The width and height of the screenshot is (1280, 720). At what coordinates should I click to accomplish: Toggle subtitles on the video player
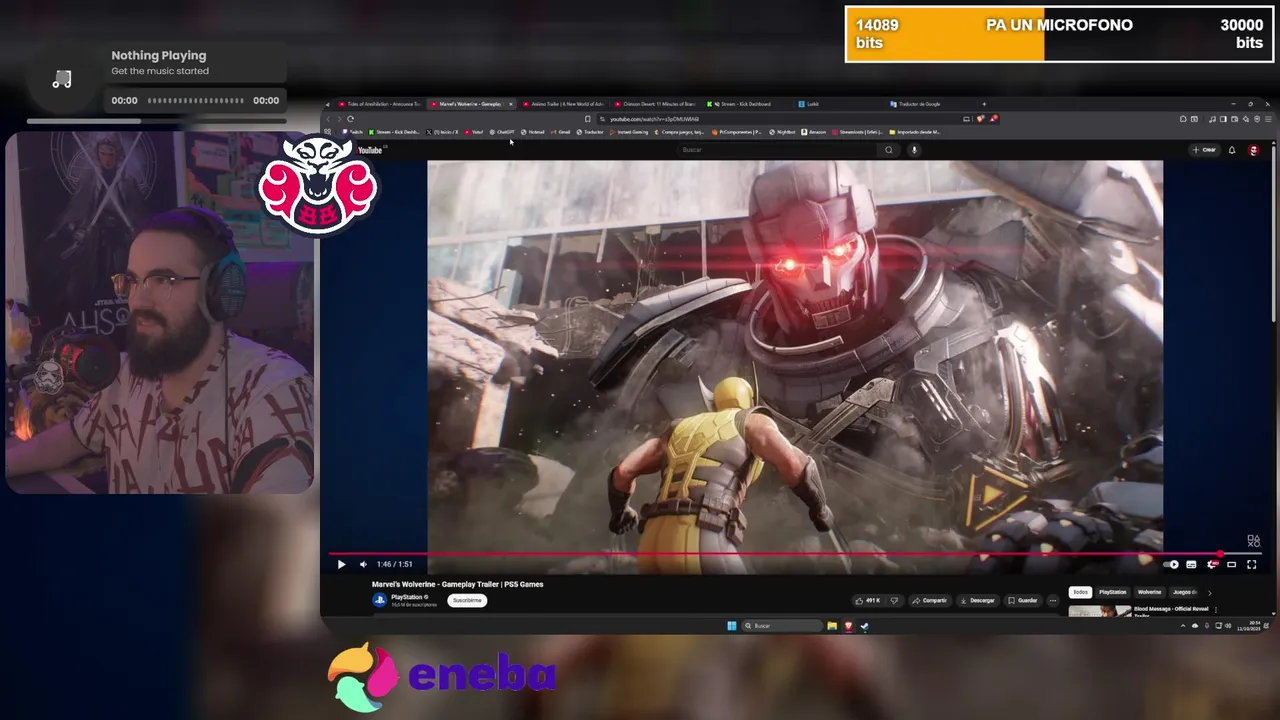1191,564
